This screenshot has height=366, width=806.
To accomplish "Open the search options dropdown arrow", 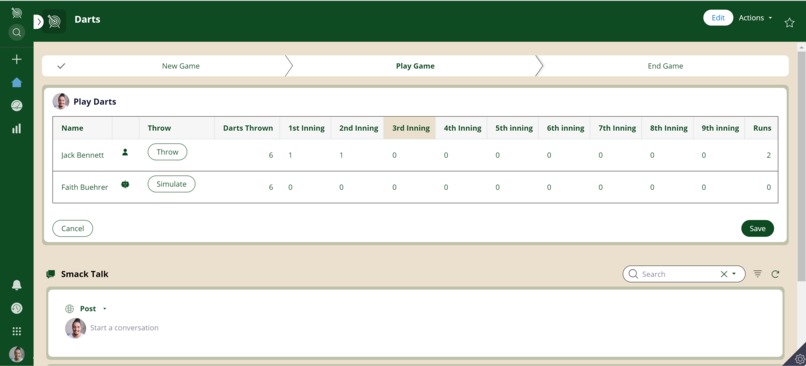I will coord(734,274).
